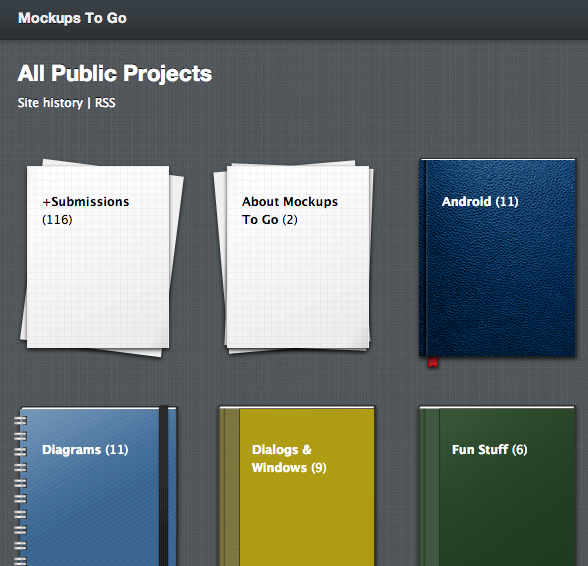Open the RSS feed link
588x566 pixels.
tap(105, 103)
